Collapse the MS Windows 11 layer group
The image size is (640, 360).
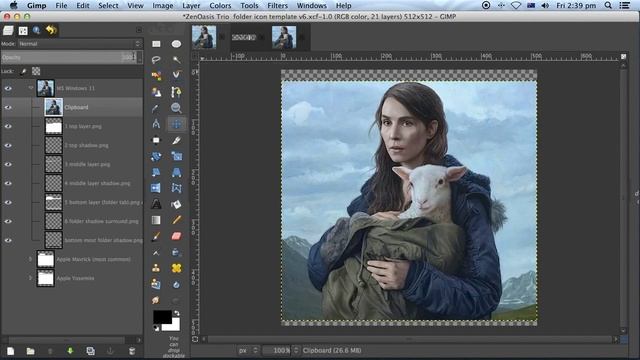tap(31, 88)
